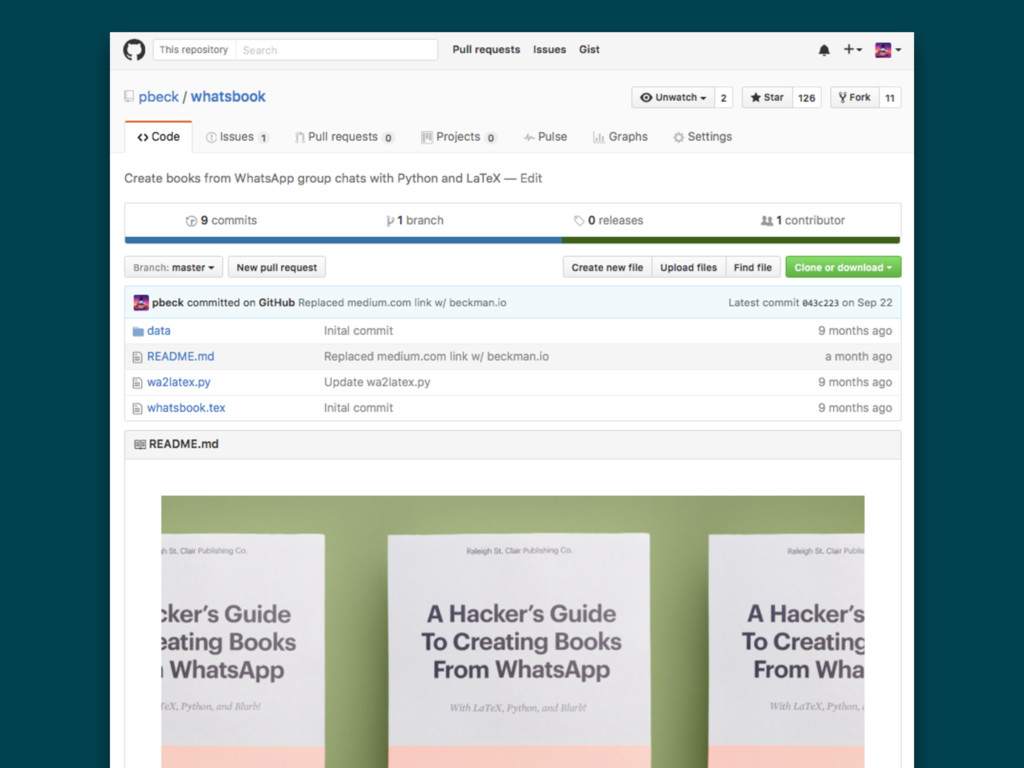Open Pull requests in the top navigation
The height and width of the screenshot is (768, 1024).
(x=486, y=50)
